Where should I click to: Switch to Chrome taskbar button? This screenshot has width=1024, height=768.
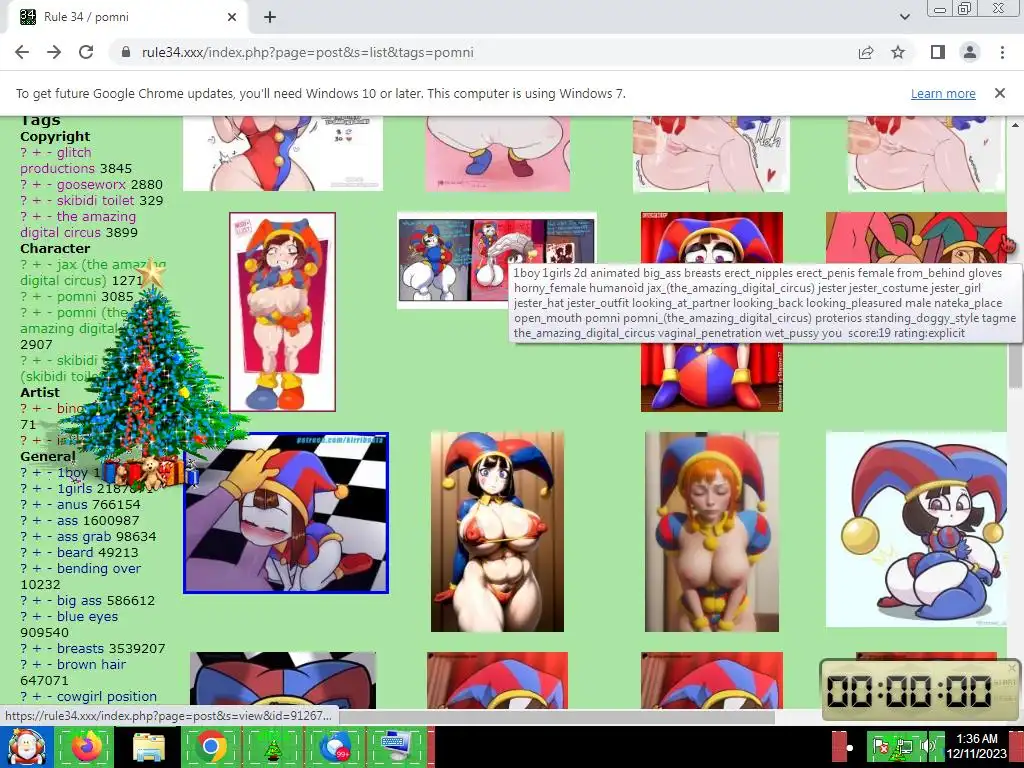click(211, 746)
